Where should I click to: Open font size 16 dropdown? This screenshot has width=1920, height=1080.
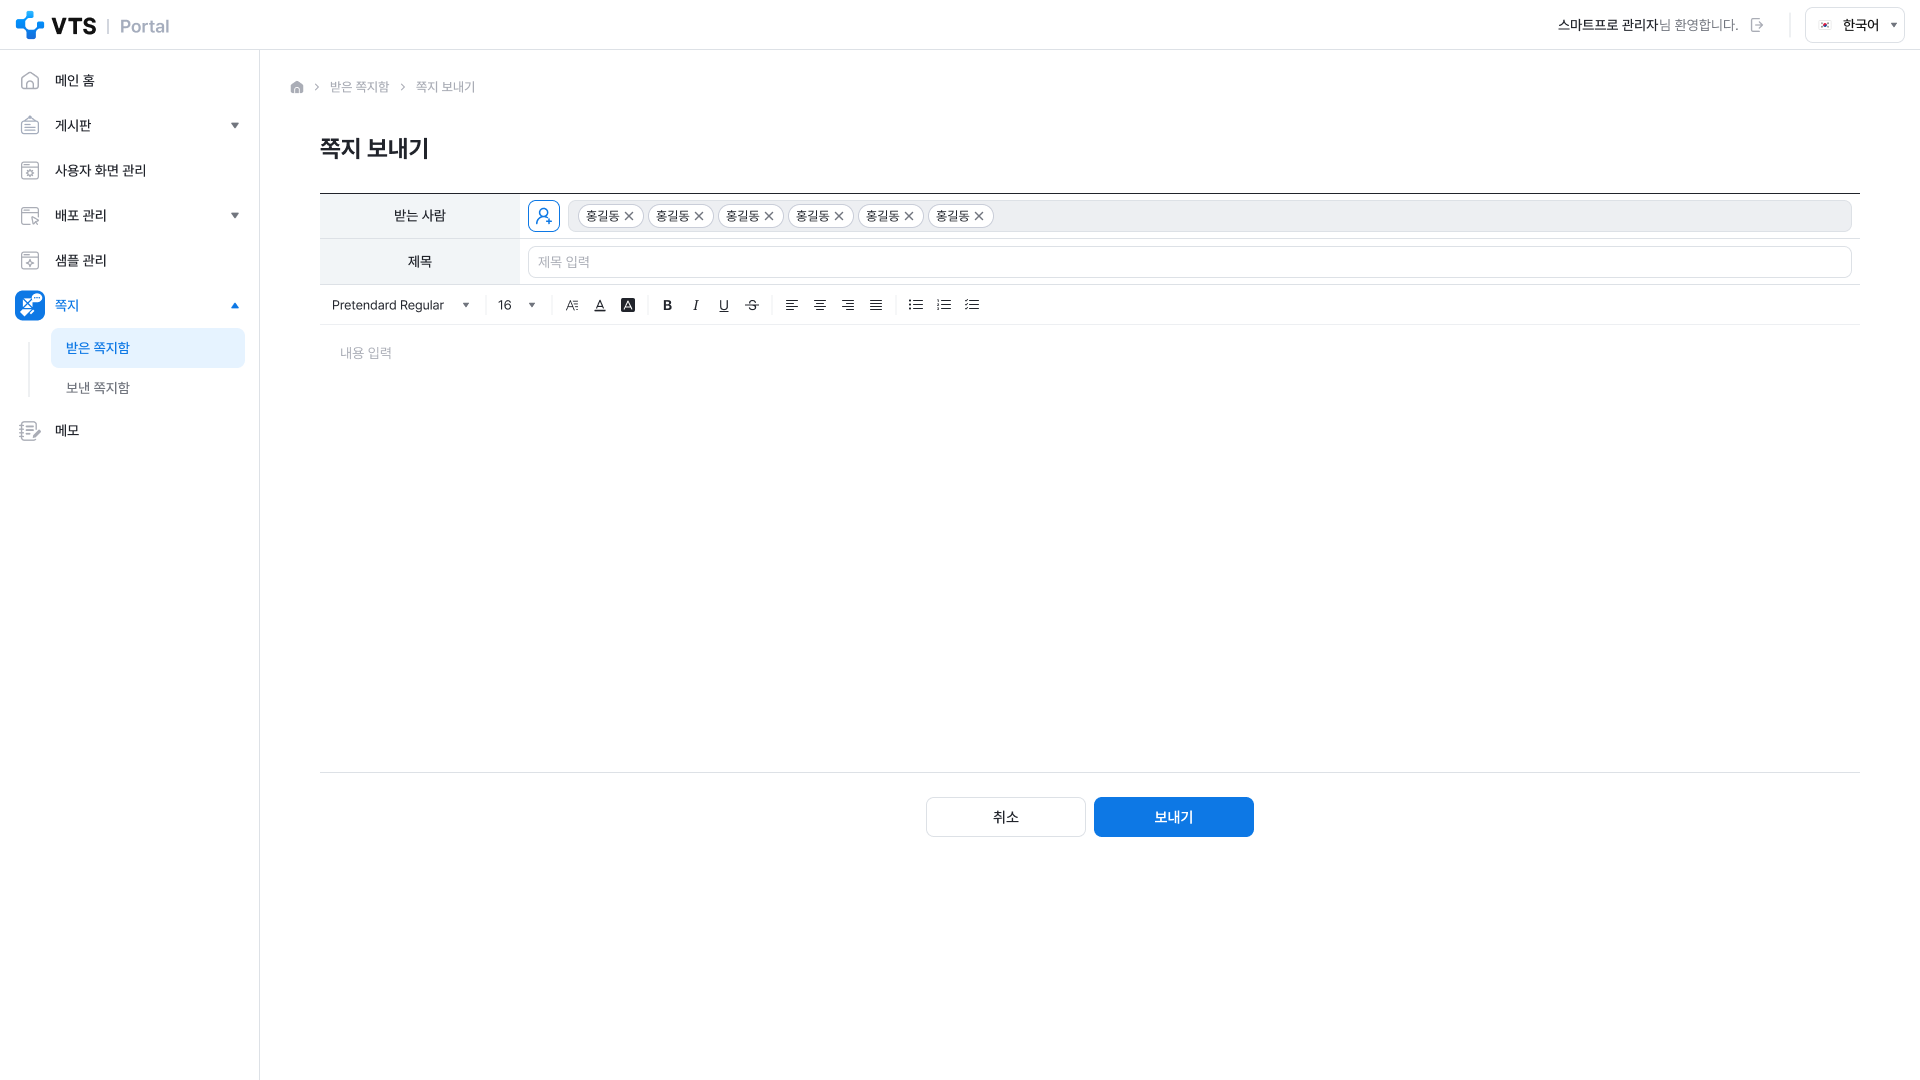pos(517,305)
